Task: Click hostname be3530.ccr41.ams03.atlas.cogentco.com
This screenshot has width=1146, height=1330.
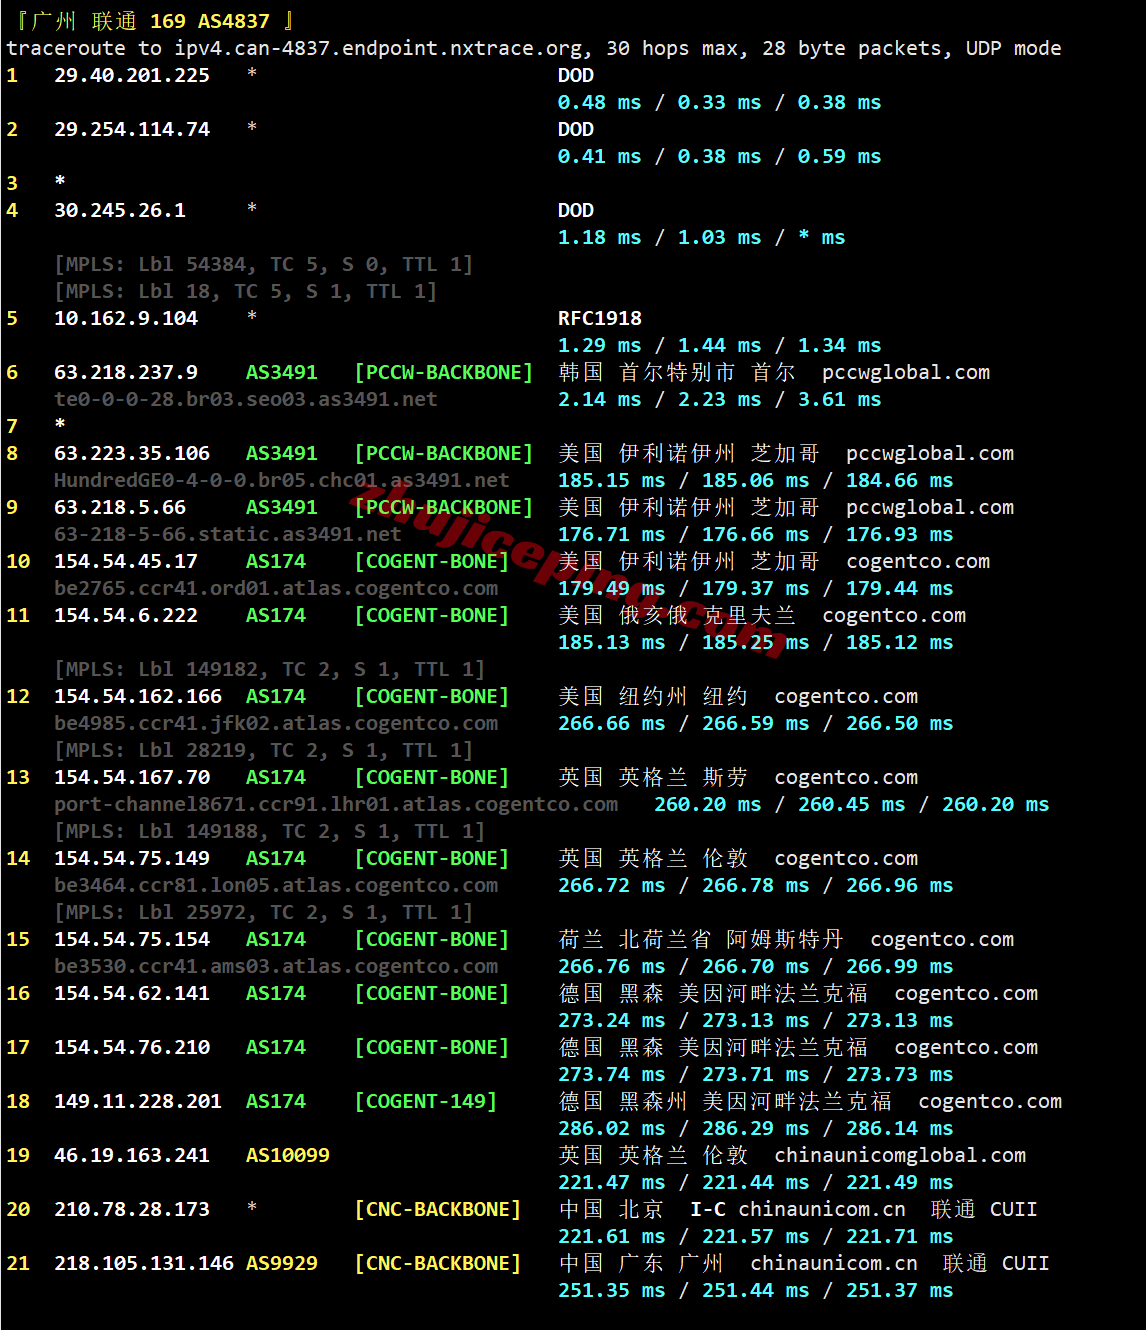Action: click(x=275, y=966)
